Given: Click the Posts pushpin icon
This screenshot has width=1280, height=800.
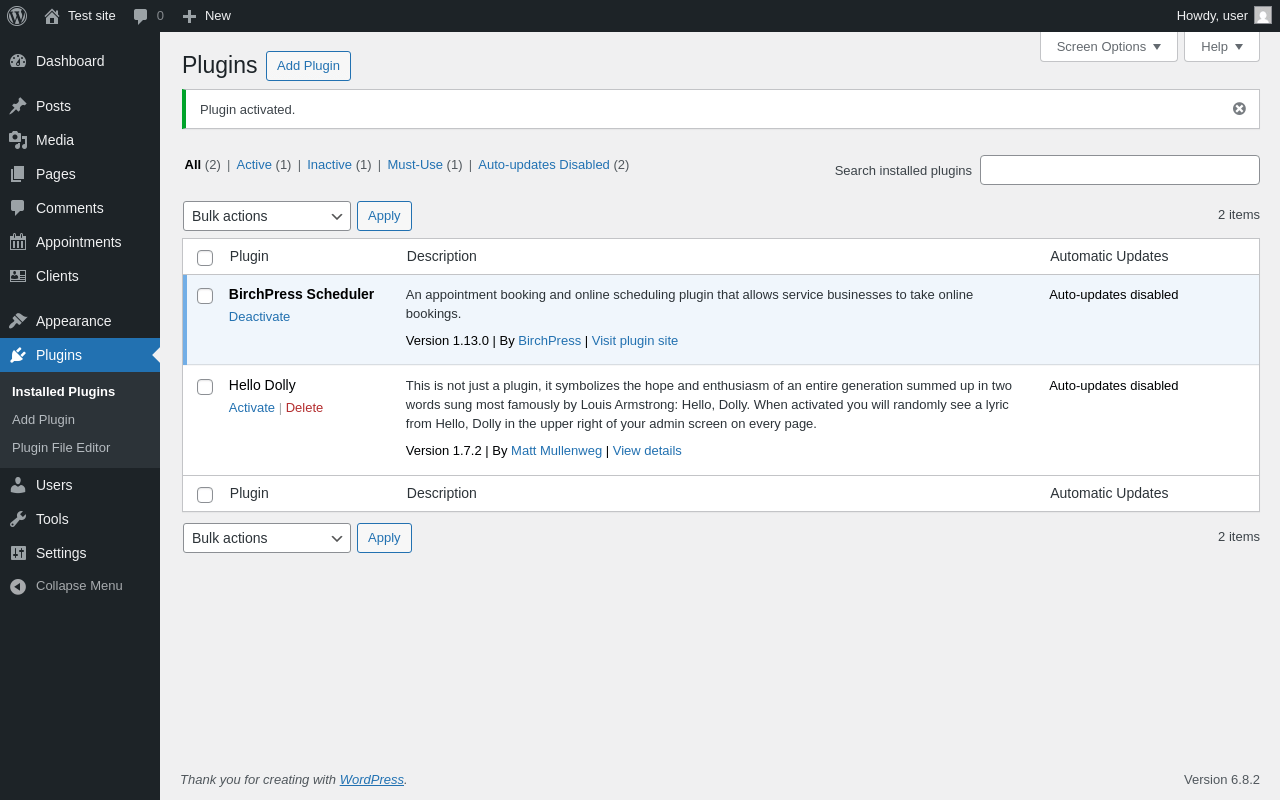Looking at the screenshot, I should [18, 106].
